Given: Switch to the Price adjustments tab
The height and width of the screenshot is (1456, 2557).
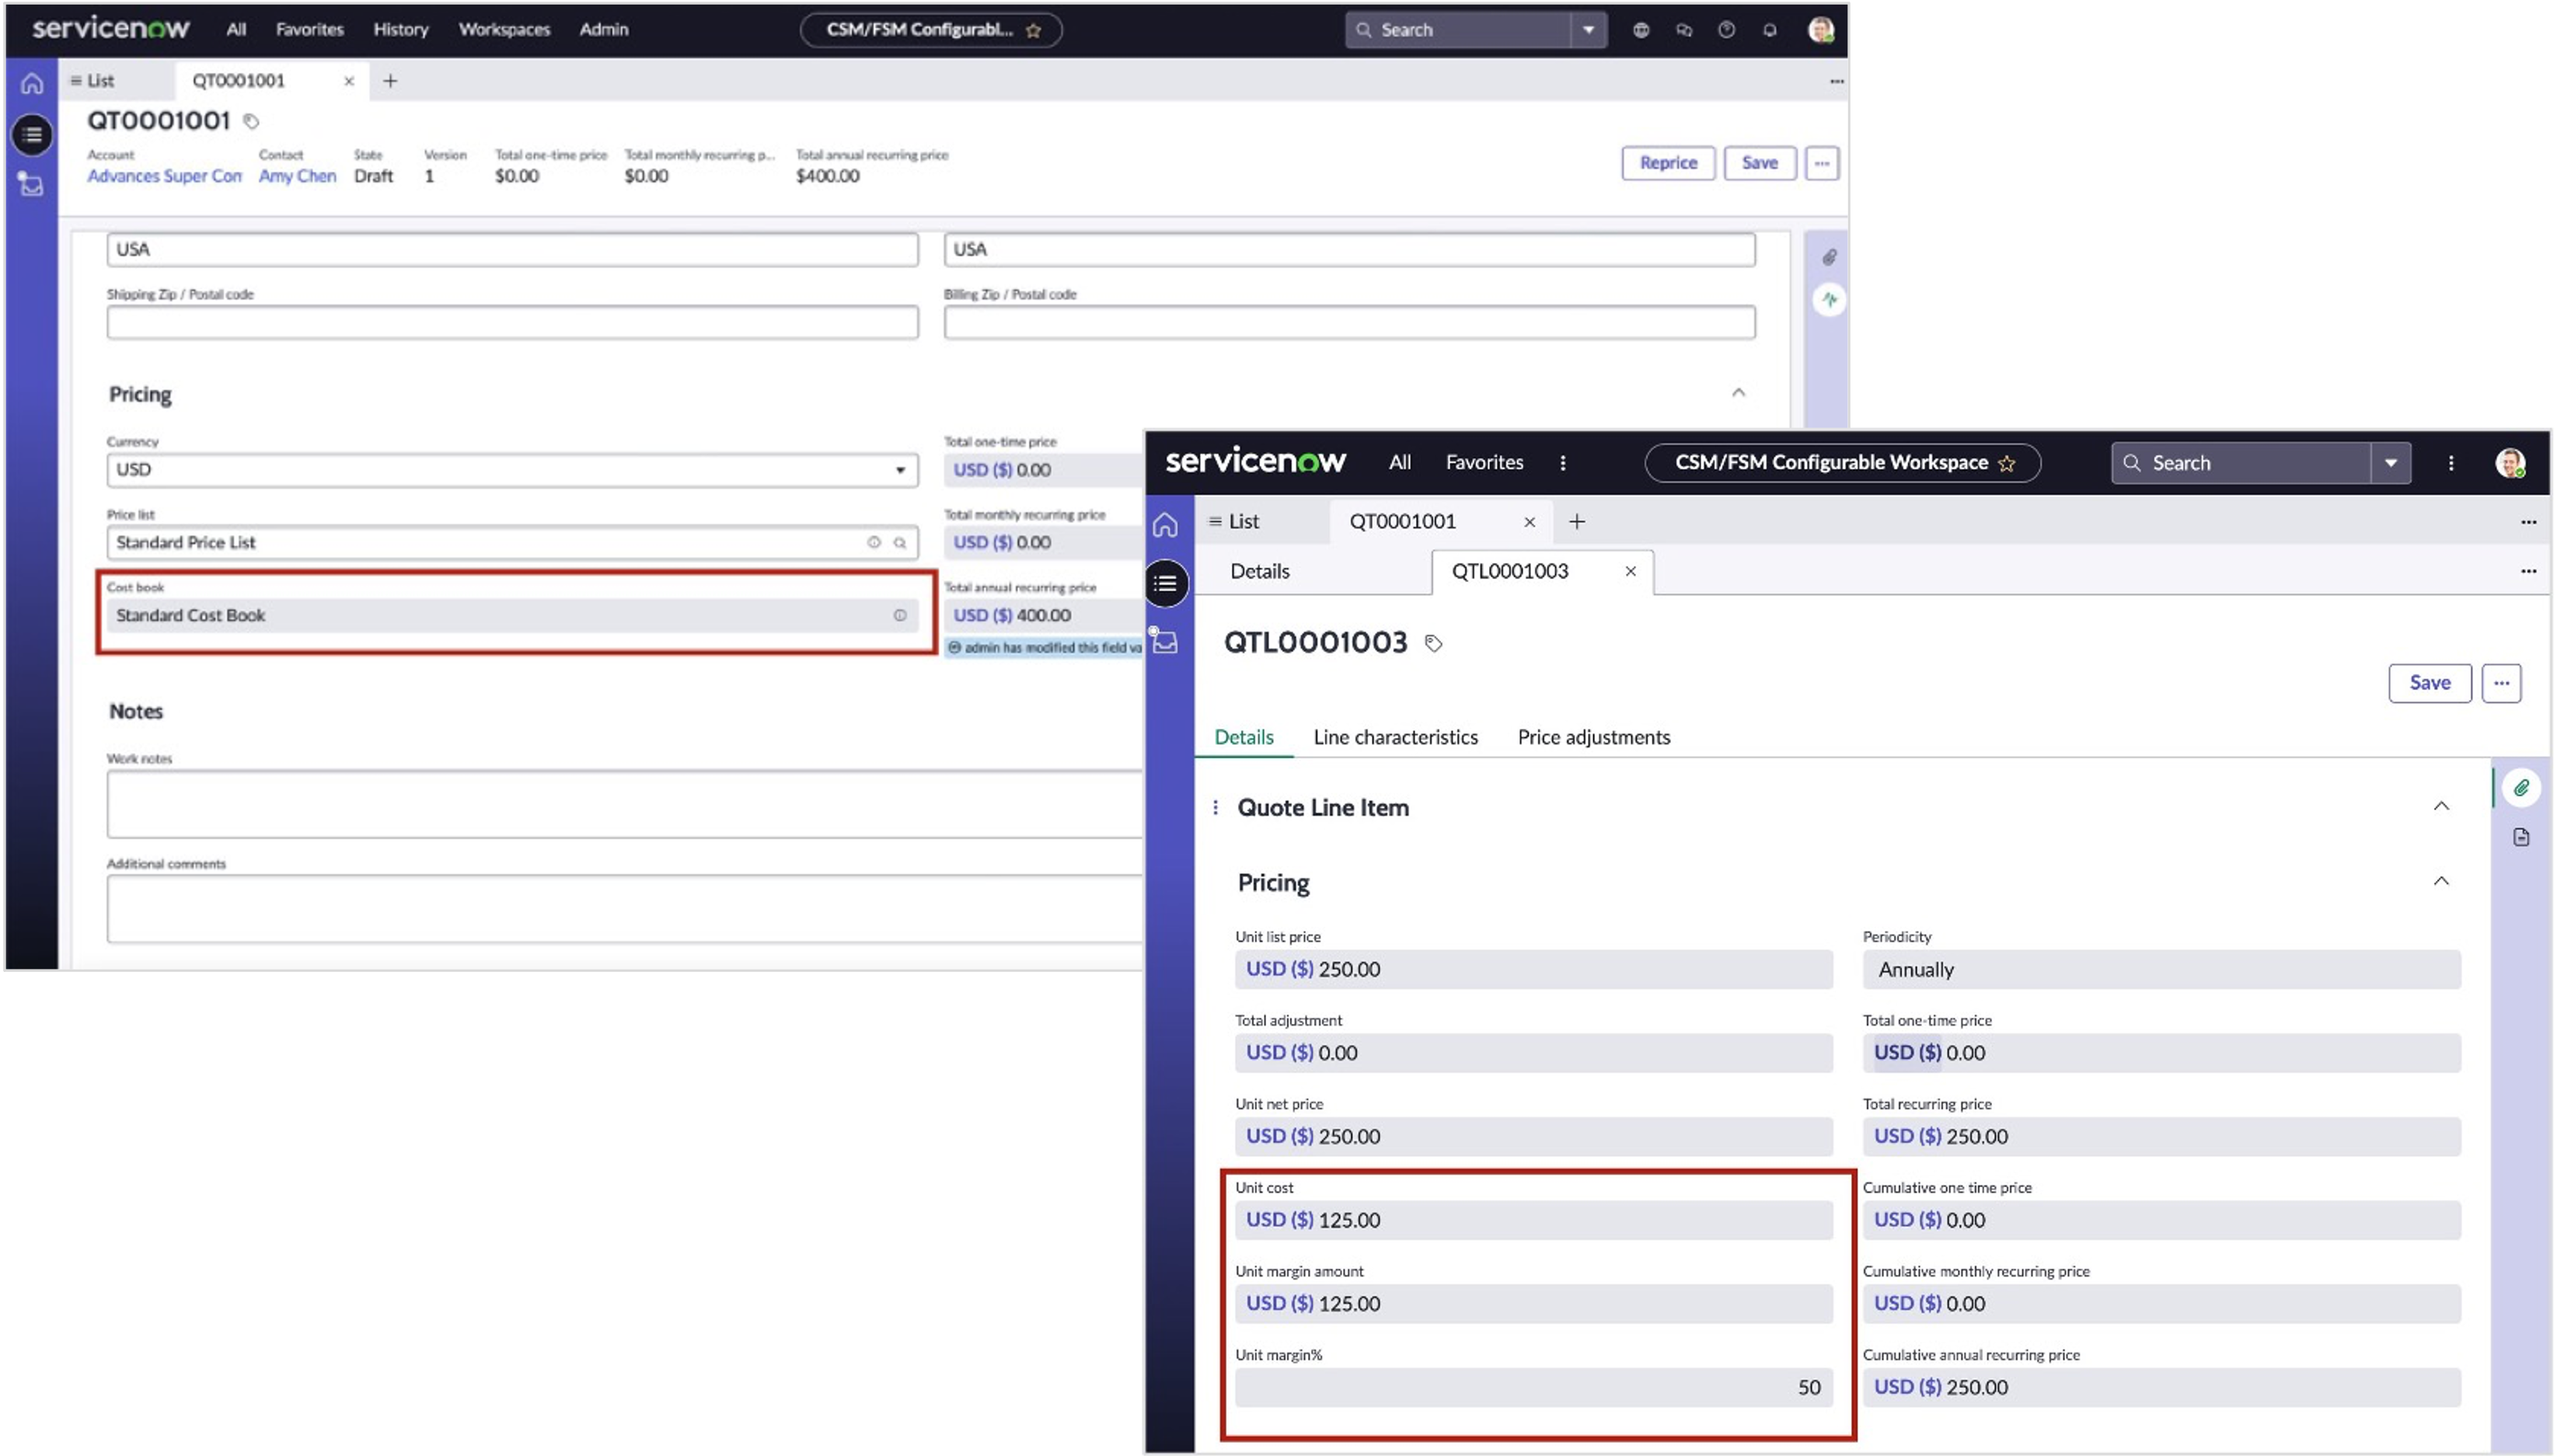Looking at the screenshot, I should click(x=1594, y=738).
